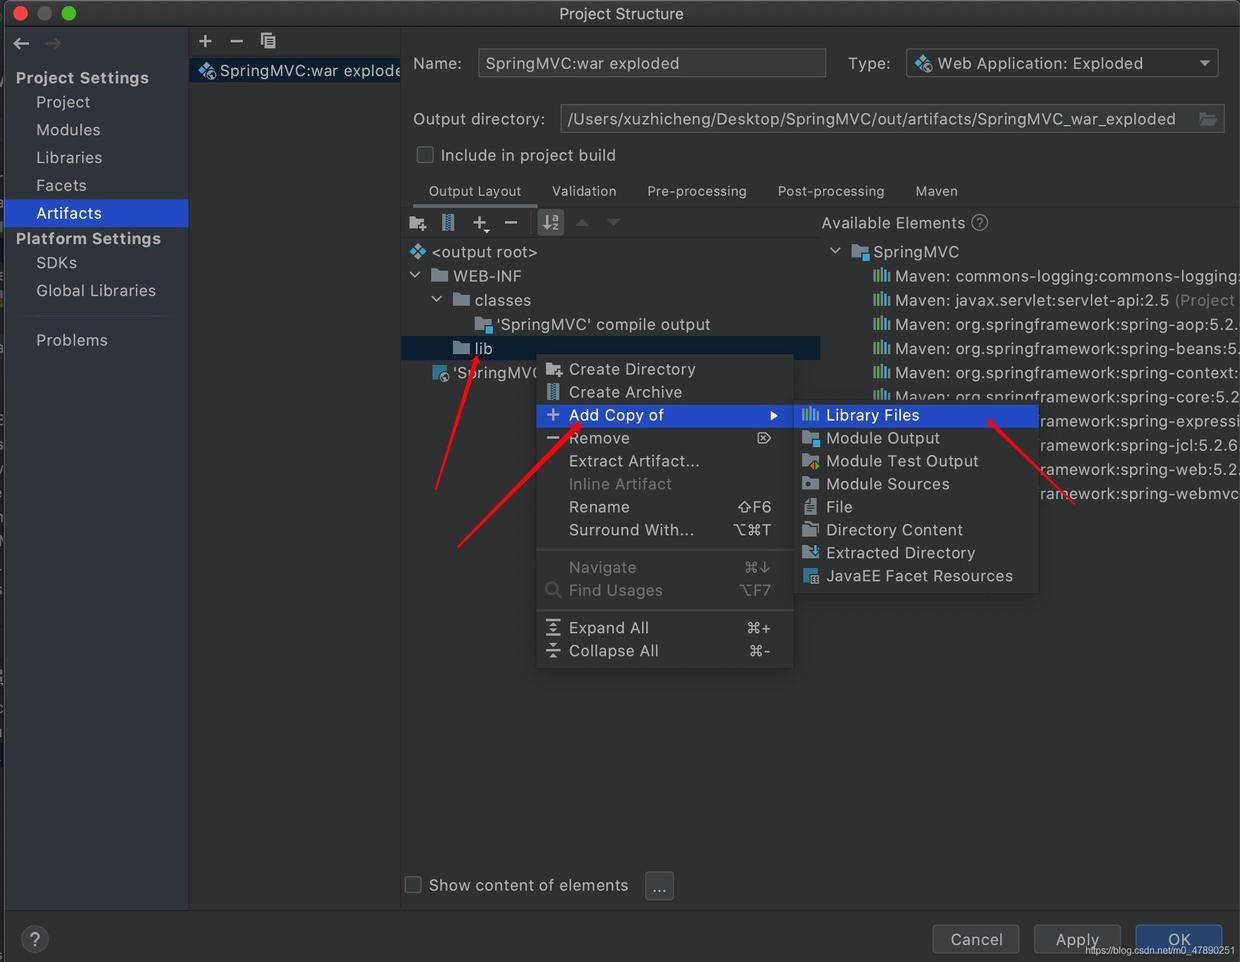The image size is (1240, 962).
Task: Select Module Output submenu item
Action: pyautogui.click(x=916, y=438)
